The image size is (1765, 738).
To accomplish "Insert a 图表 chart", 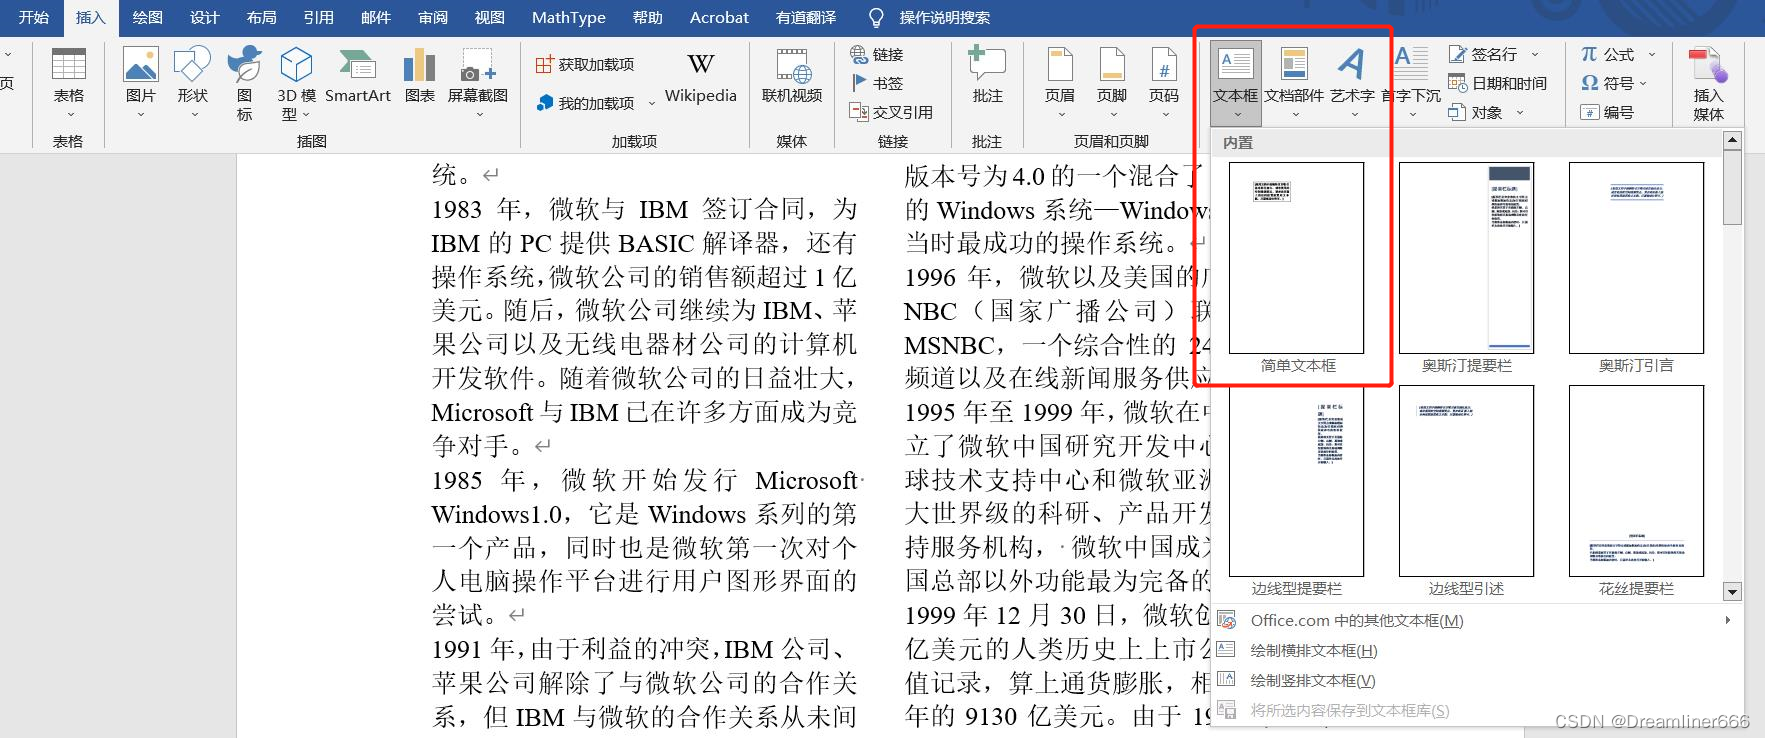I will click(420, 76).
